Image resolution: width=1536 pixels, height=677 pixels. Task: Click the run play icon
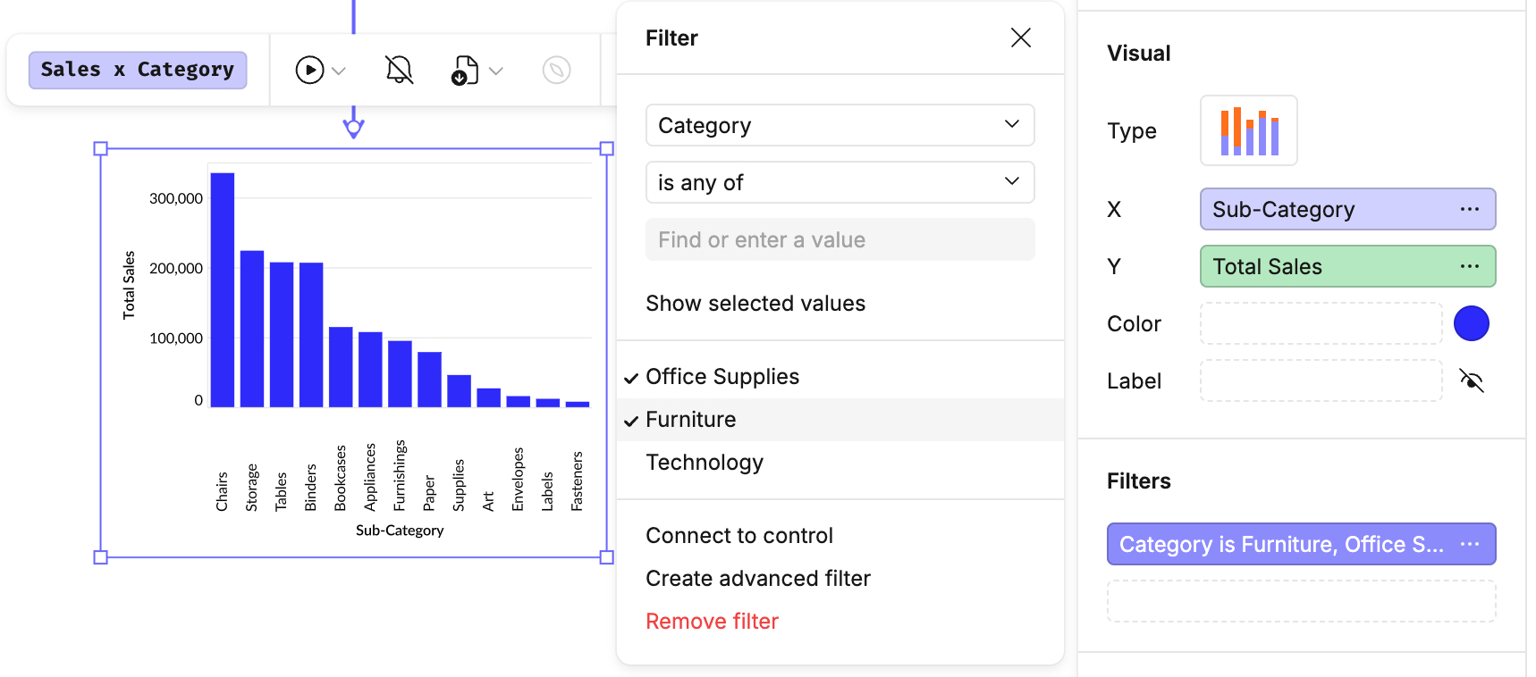click(x=309, y=70)
